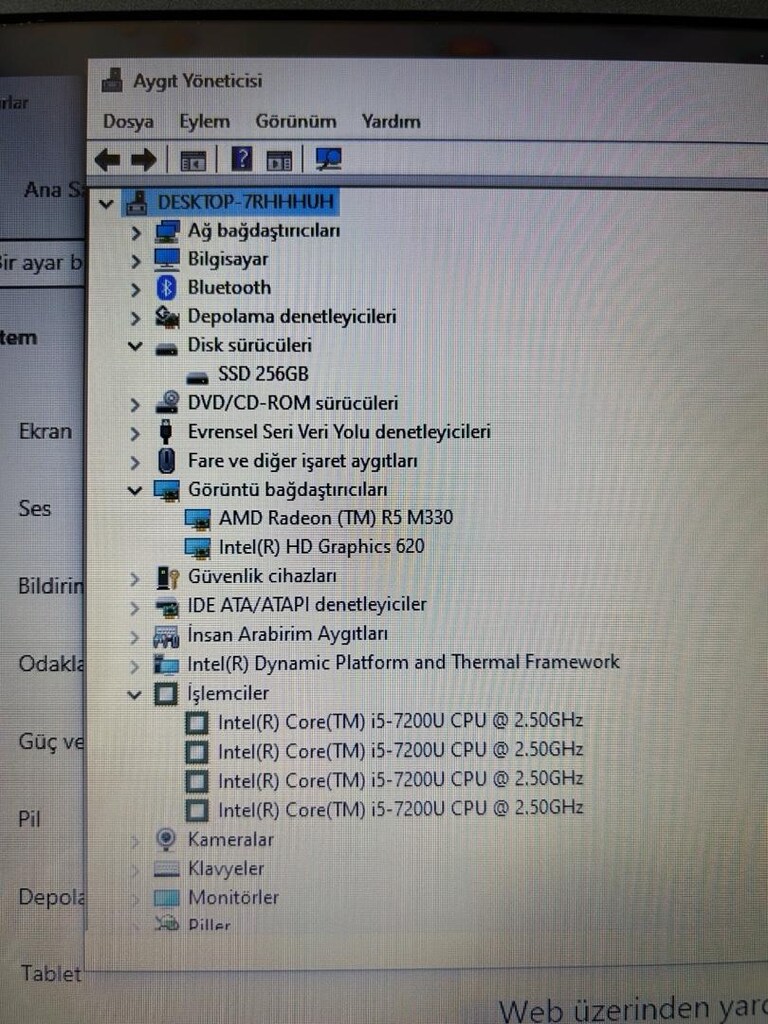768x1024 pixels.
Task: Open Tablet in the Settings window sidebar
Action: point(51,974)
